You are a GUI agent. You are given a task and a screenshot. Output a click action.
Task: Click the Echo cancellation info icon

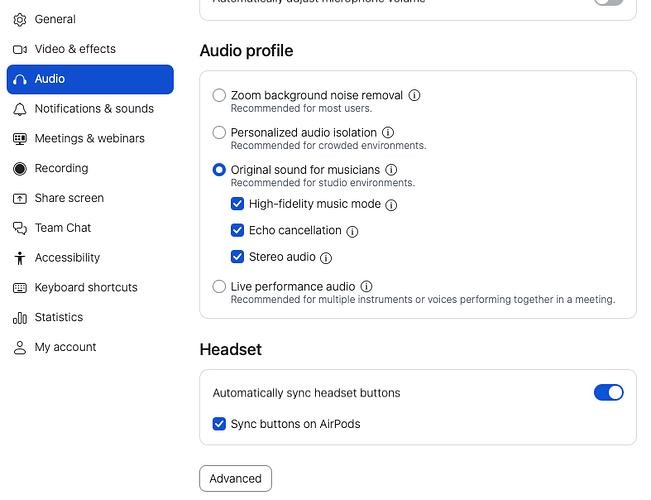[352, 232]
